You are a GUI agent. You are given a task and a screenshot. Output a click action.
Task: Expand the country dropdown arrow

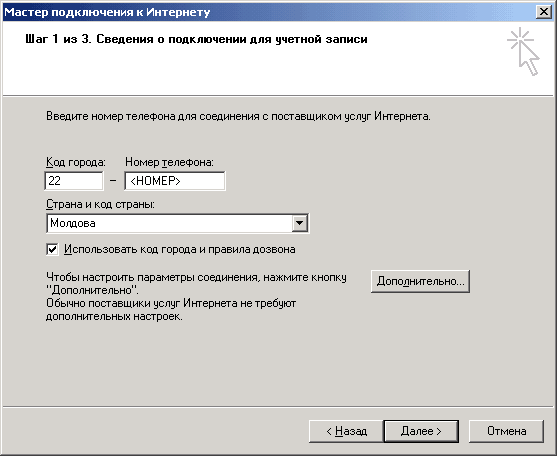pos(299,223)
